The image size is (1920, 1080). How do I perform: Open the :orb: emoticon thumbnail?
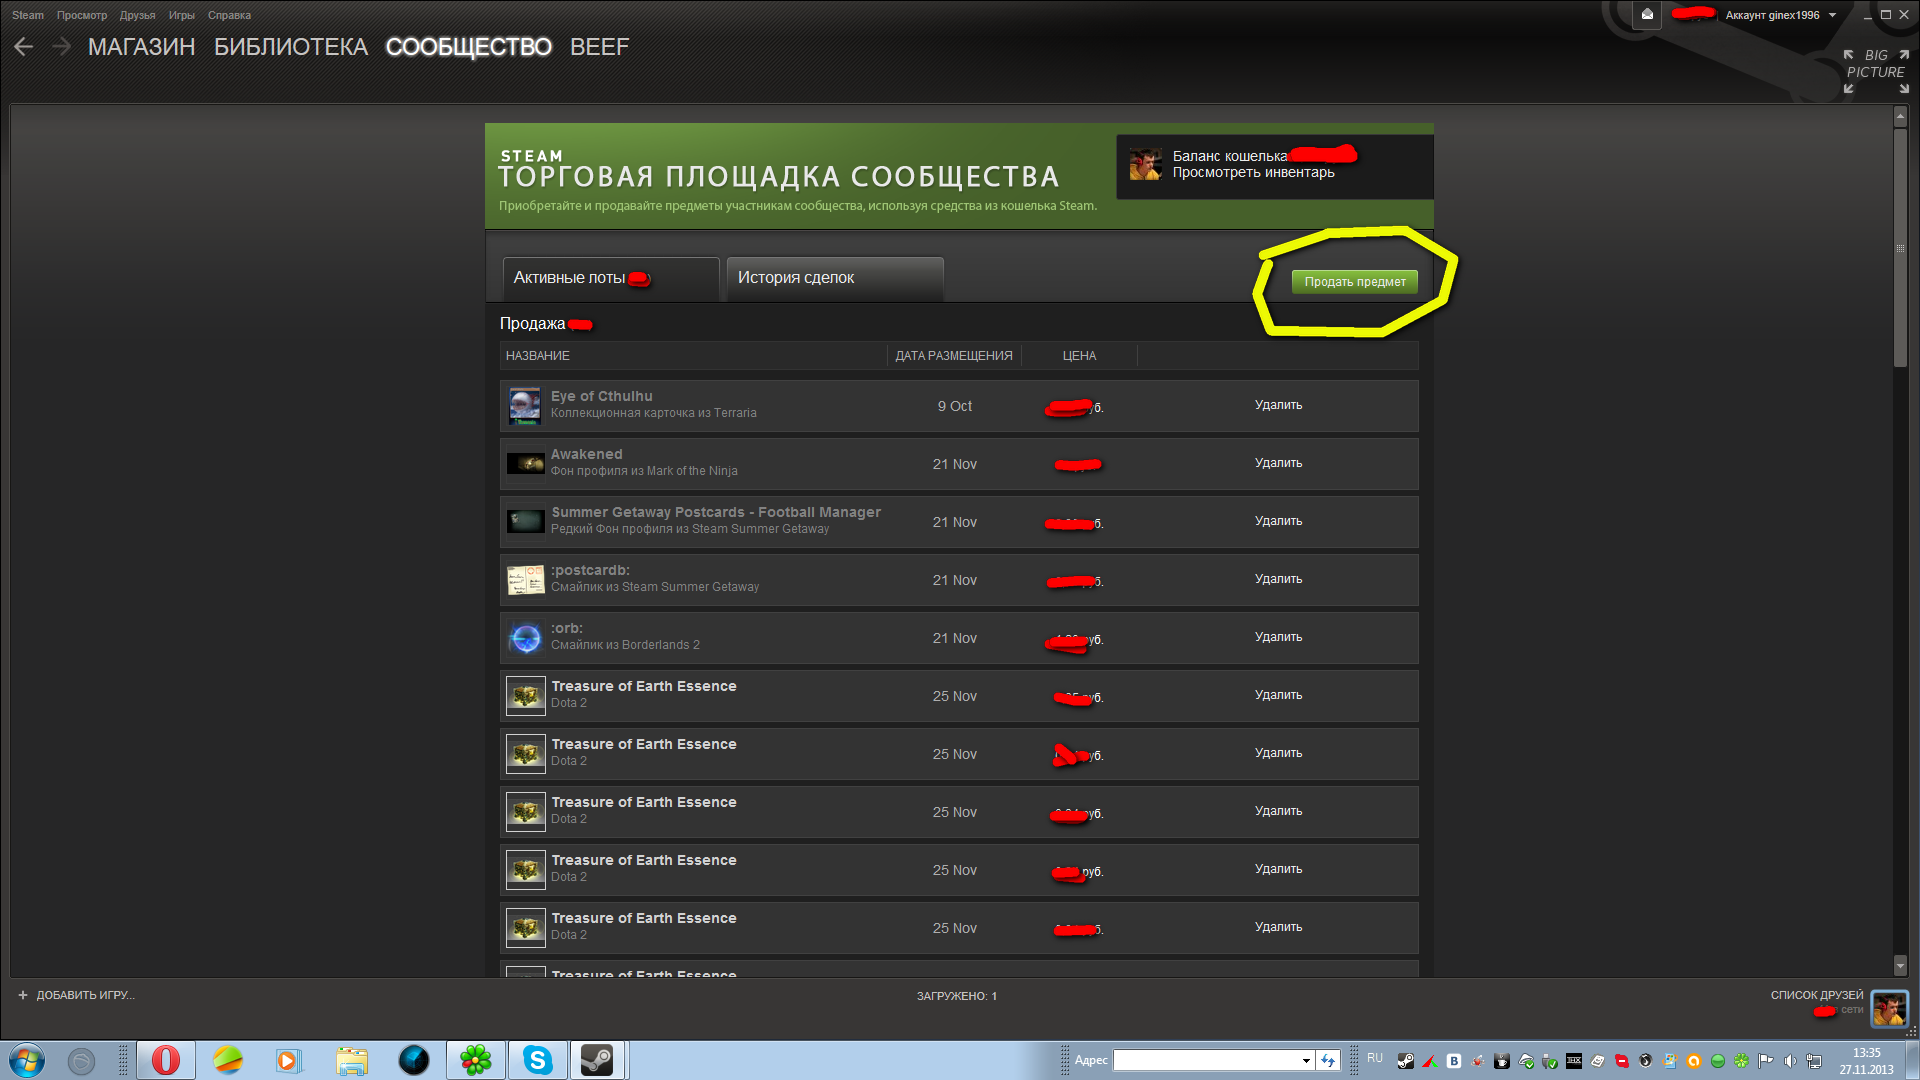pyautogui.click(x=525, y=638)
